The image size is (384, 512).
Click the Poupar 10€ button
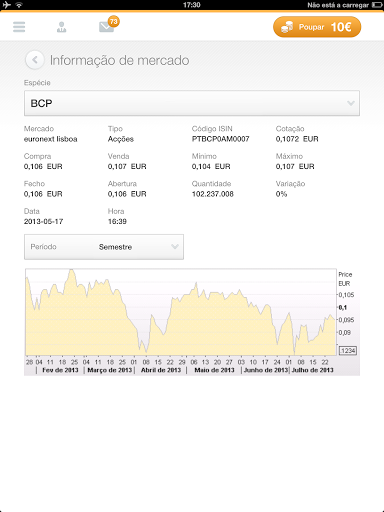(x=317, y=27)
